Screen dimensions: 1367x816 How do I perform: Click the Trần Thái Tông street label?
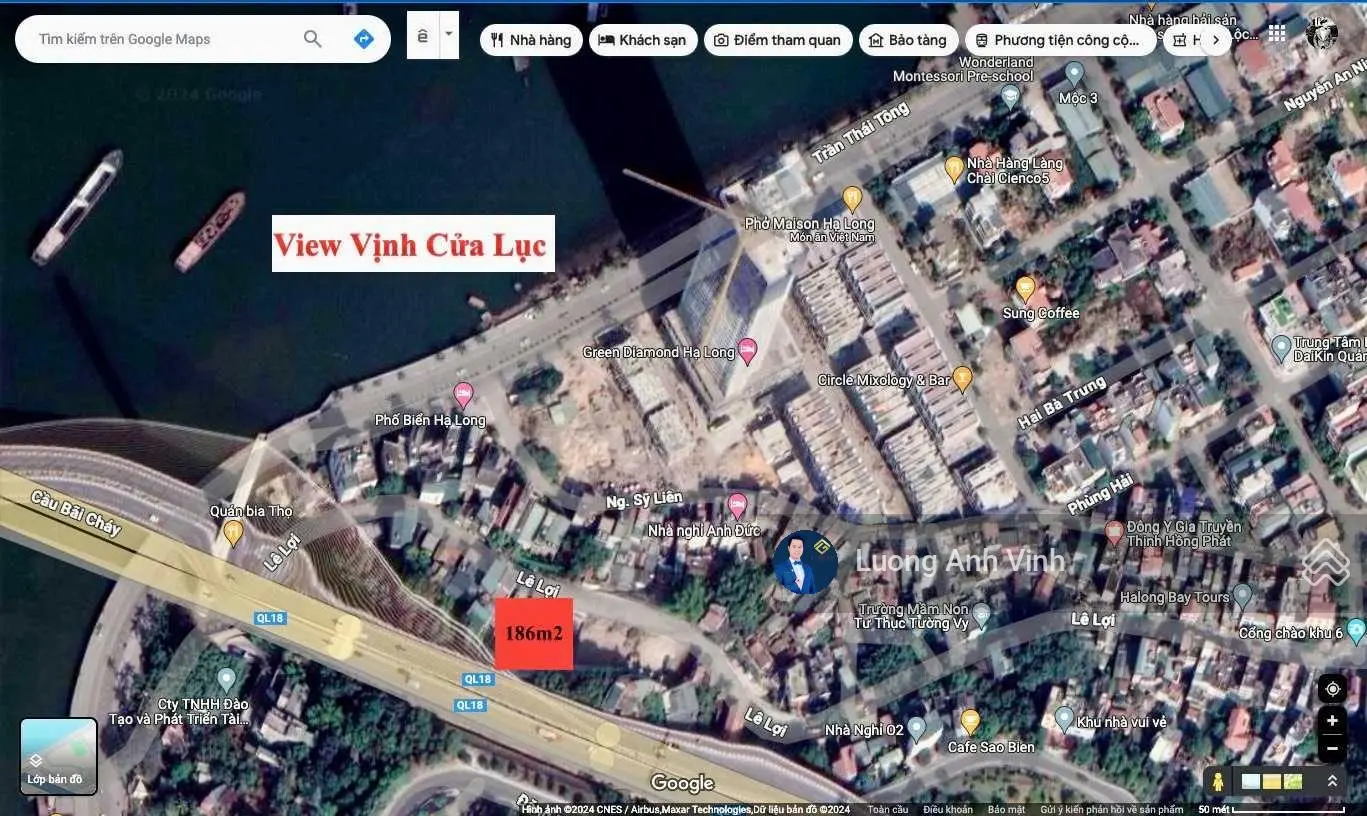pyautogui.click(x=861, y=132)
